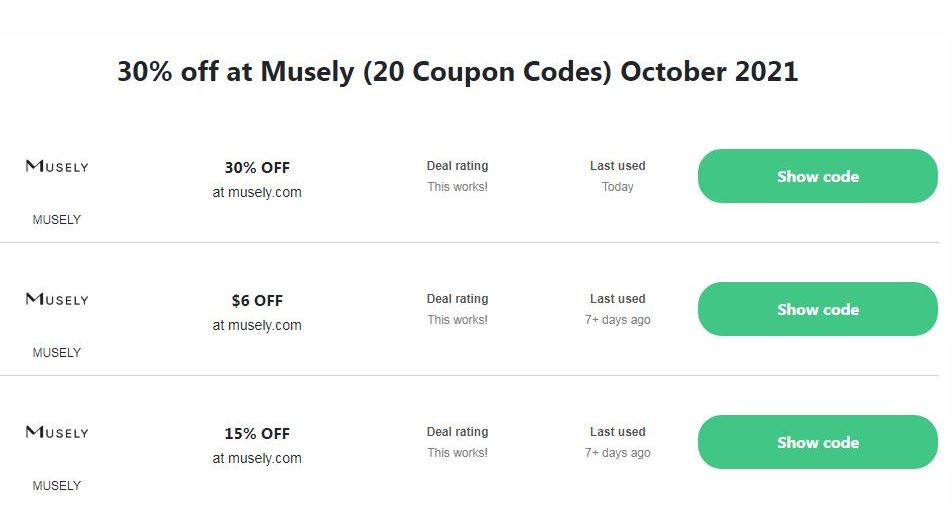Click "at musely.com" under 30% OFF
Screen dimensions: 952x507
coord(257,192)
